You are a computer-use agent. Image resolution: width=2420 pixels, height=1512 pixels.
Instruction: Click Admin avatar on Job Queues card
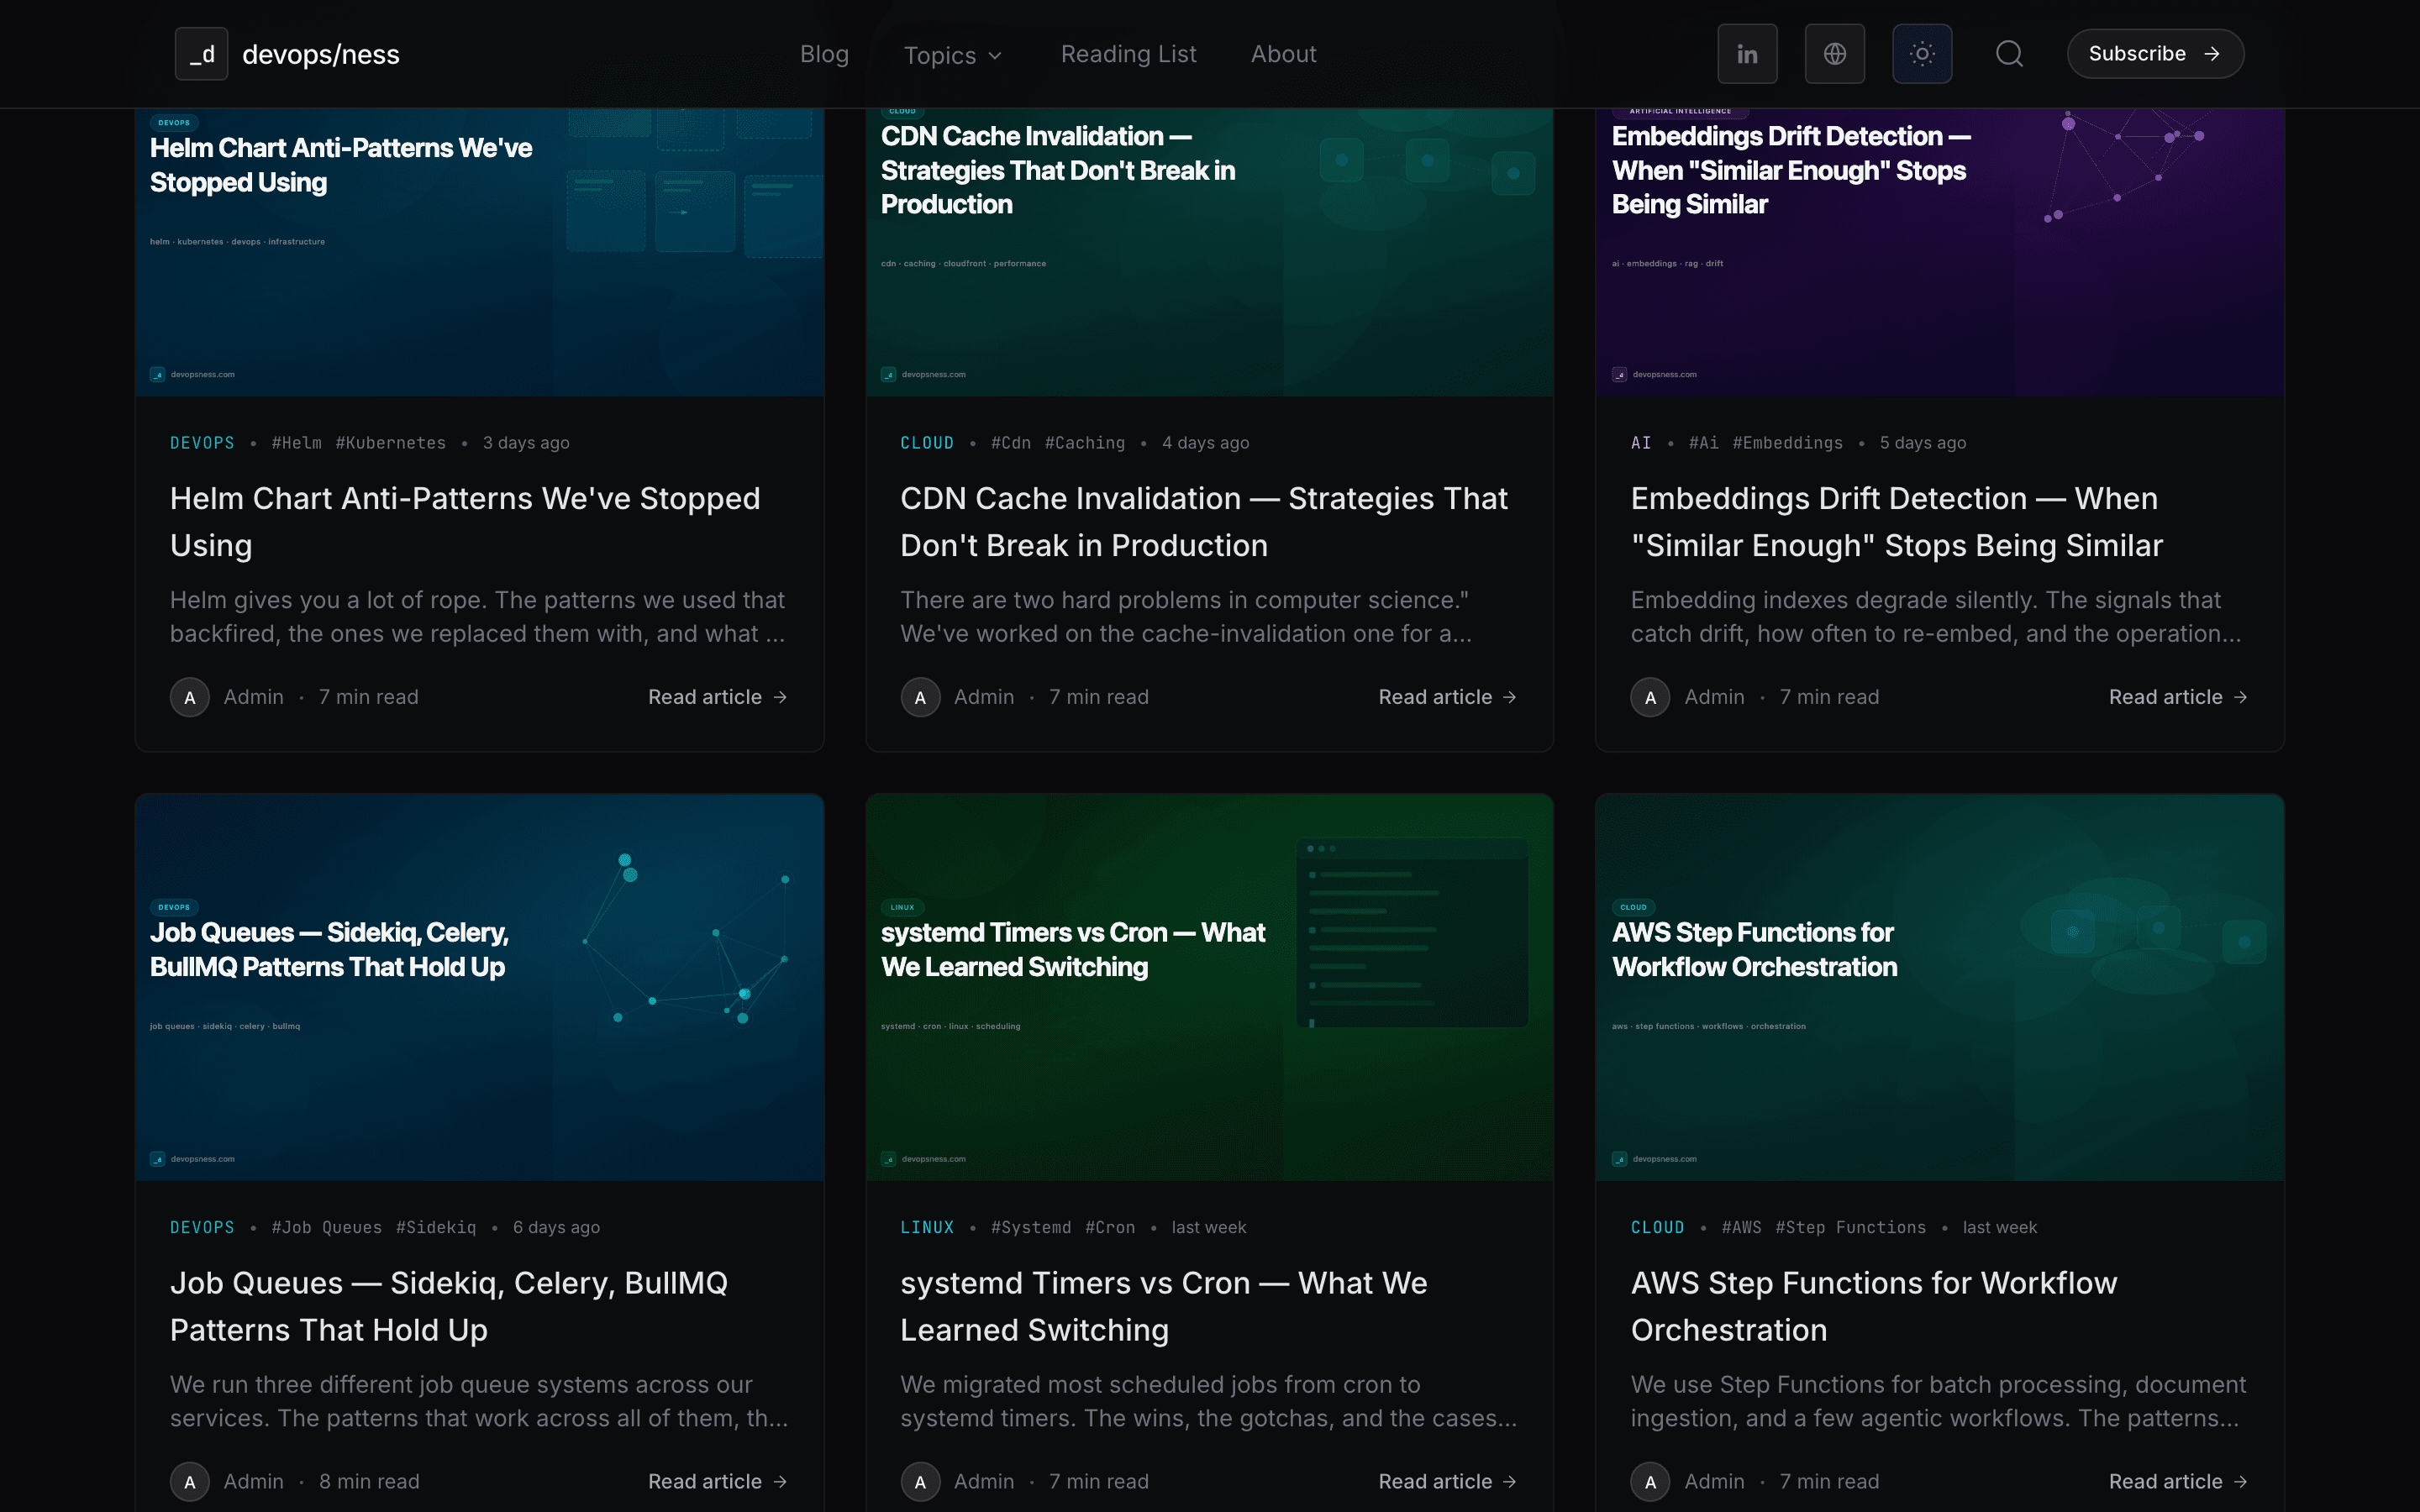coord(190,1482)
